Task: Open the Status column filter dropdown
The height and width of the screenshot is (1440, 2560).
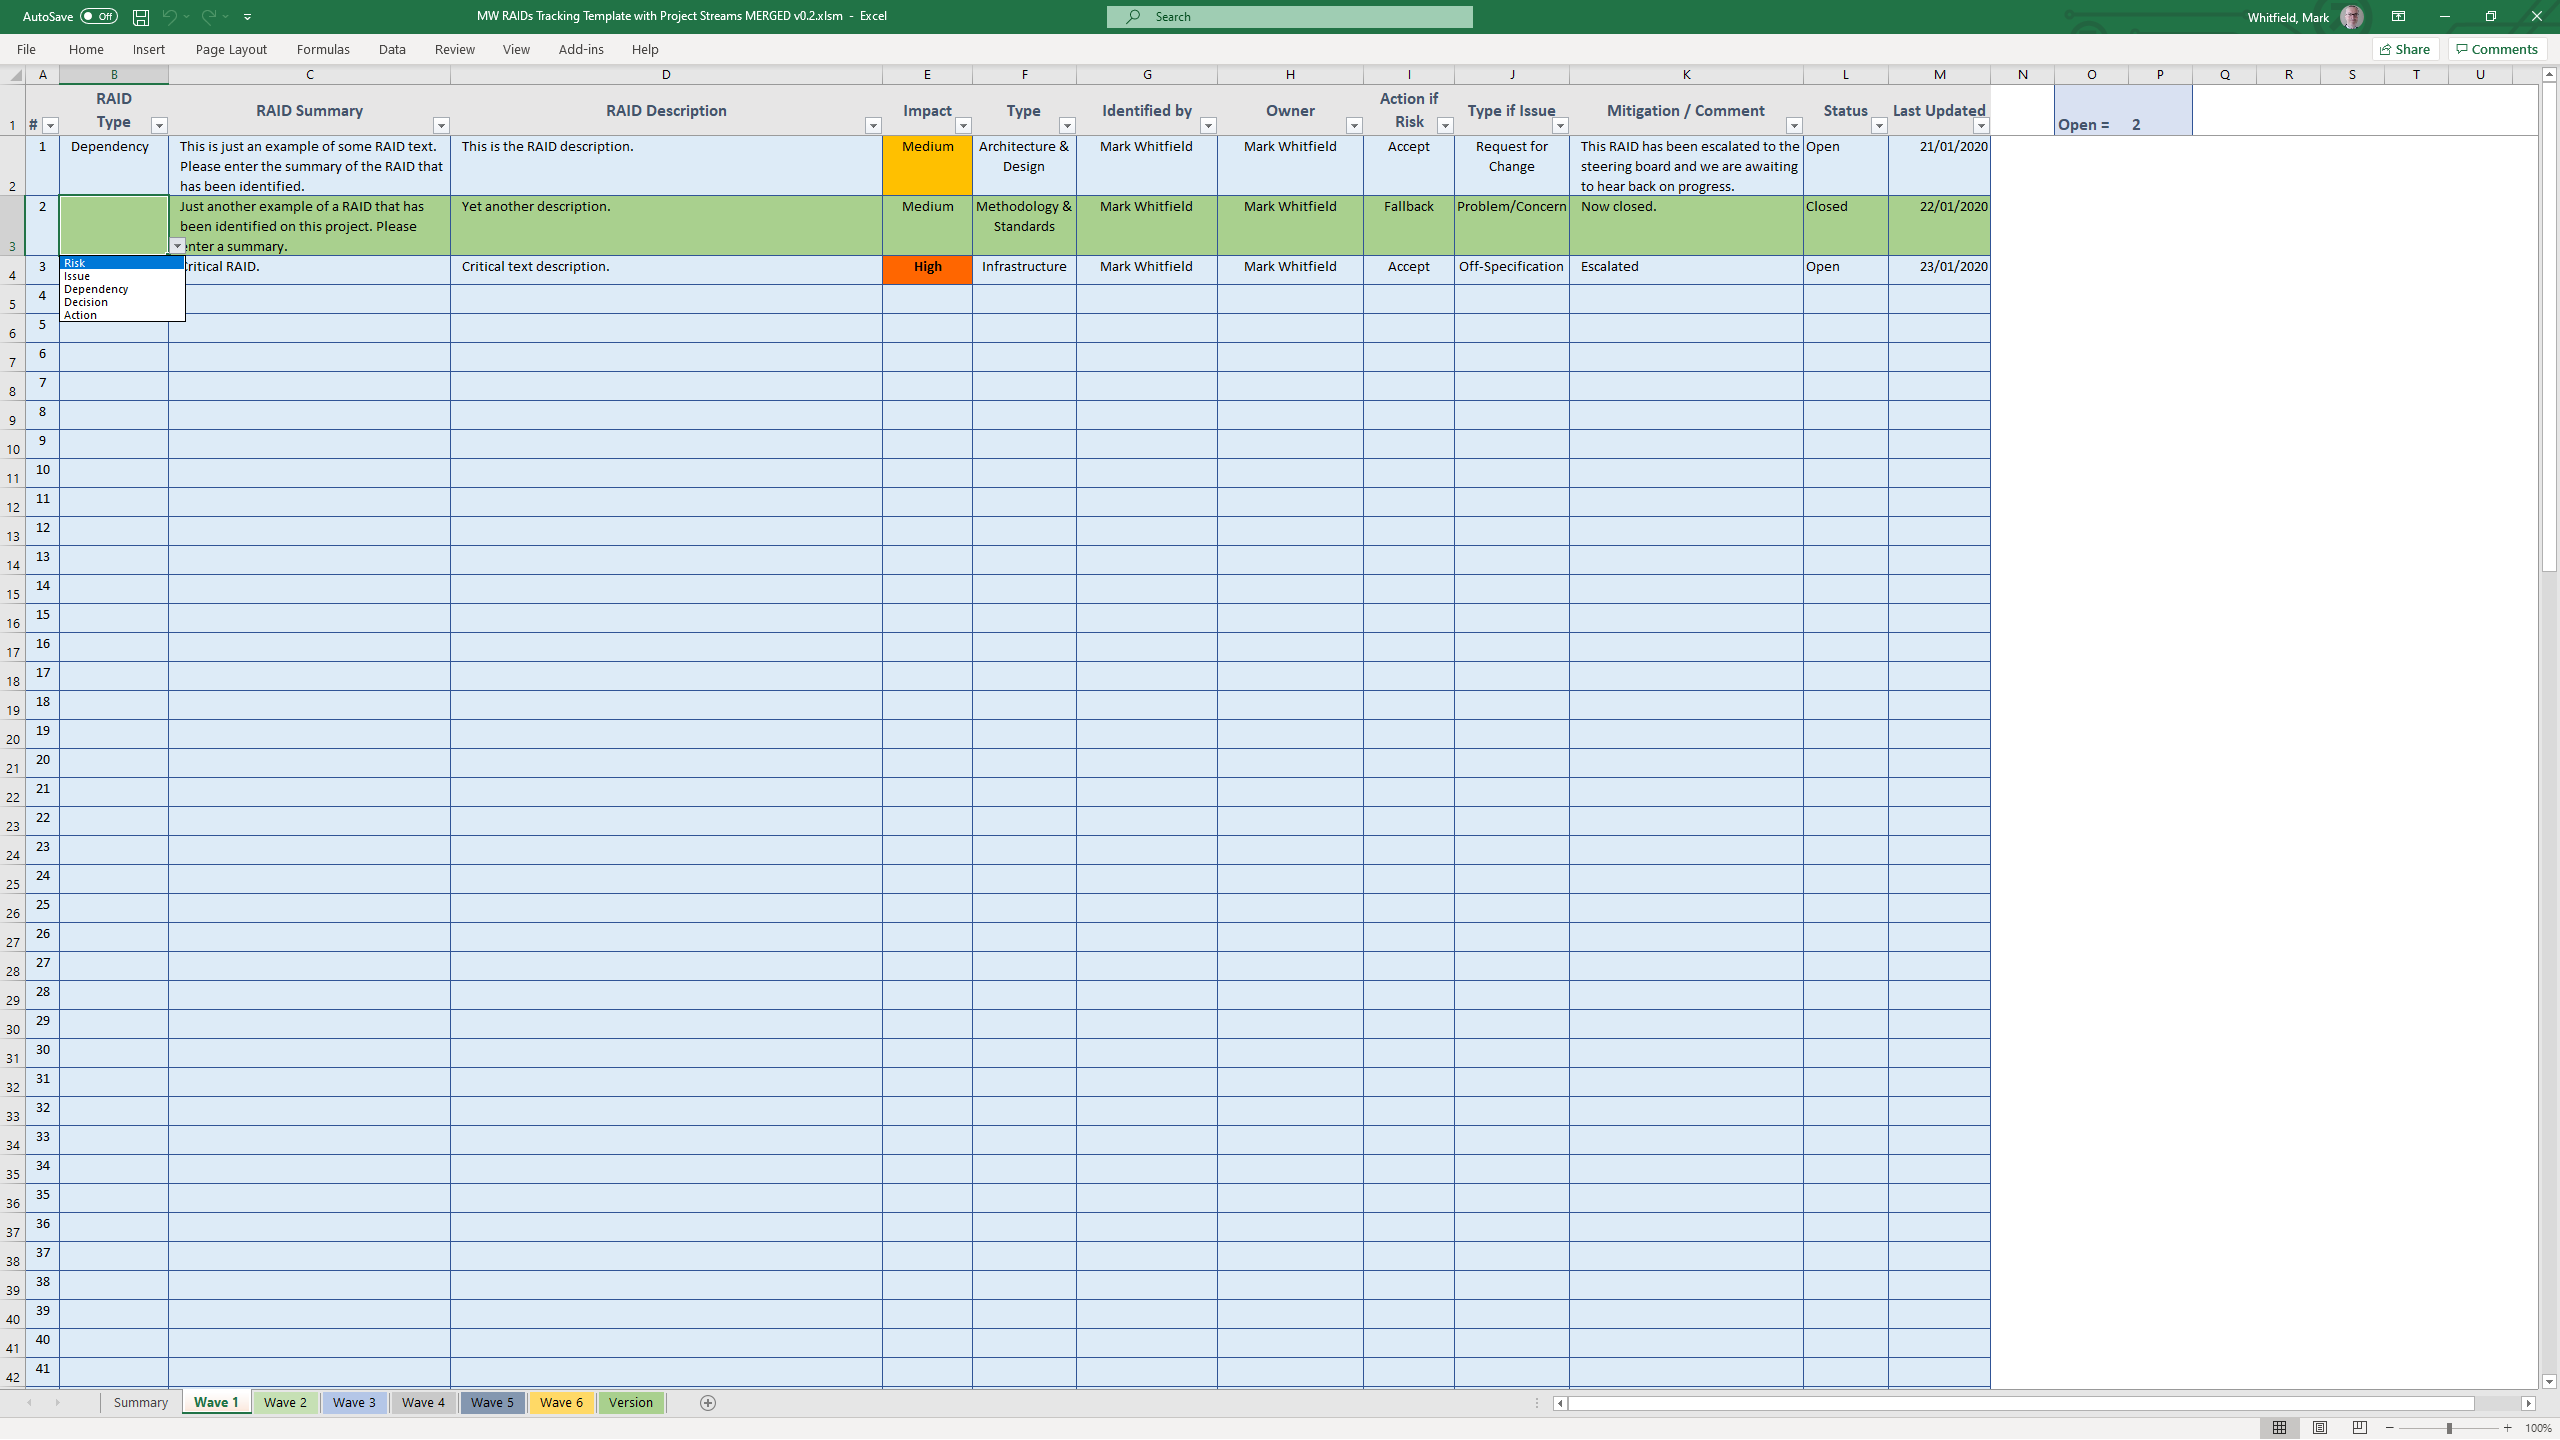Action: 1879,125
